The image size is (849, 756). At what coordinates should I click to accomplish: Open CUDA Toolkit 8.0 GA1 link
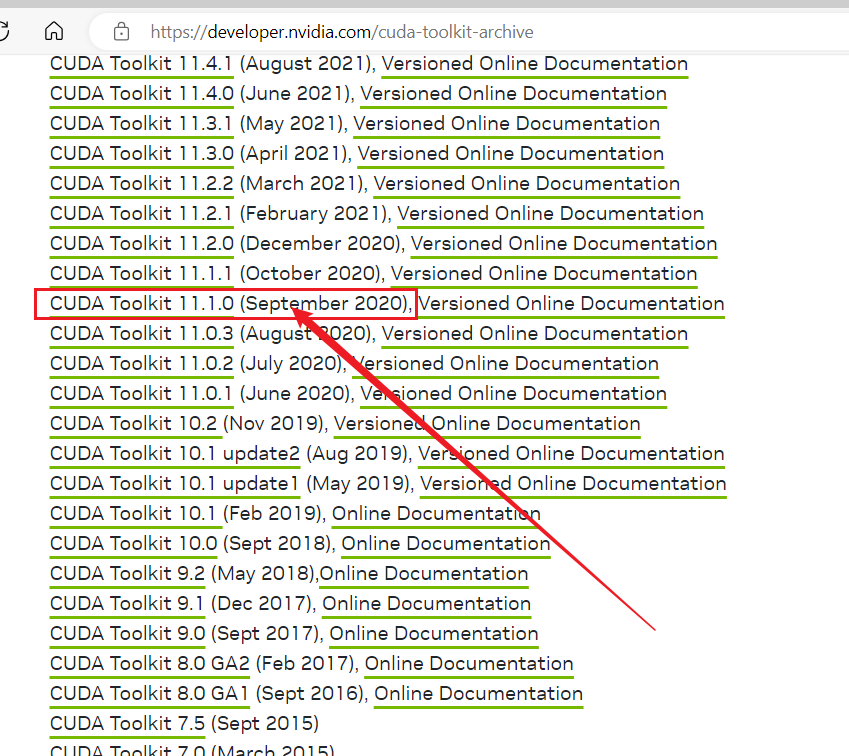149,693
